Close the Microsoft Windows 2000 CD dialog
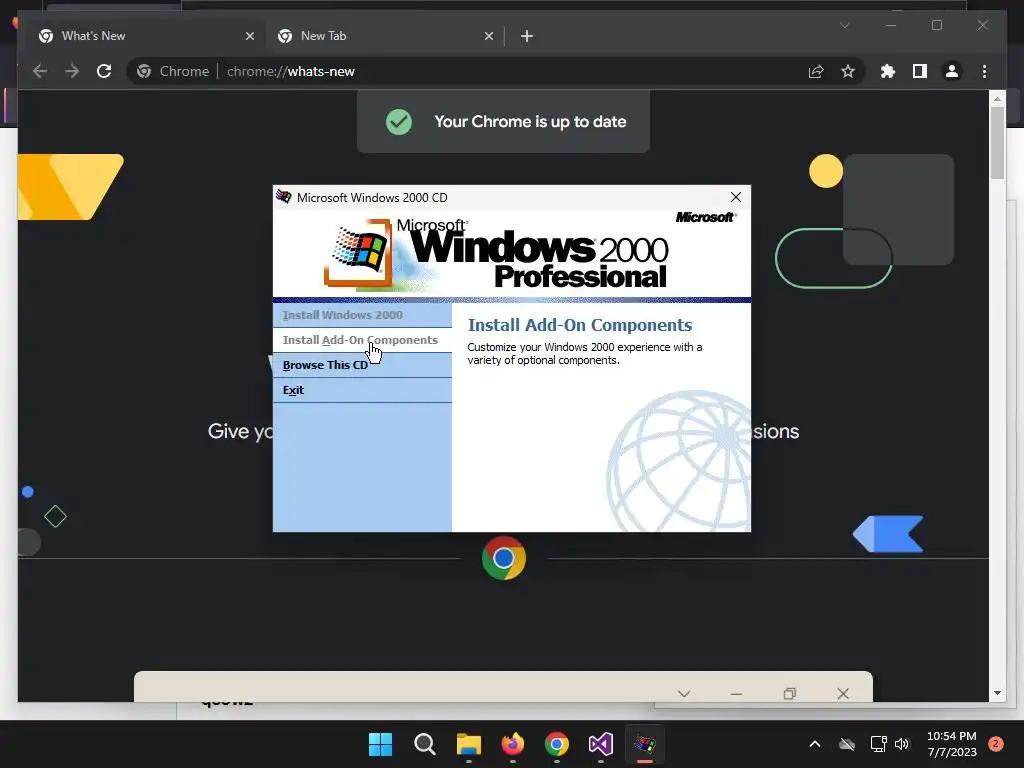 coord(735,197)
